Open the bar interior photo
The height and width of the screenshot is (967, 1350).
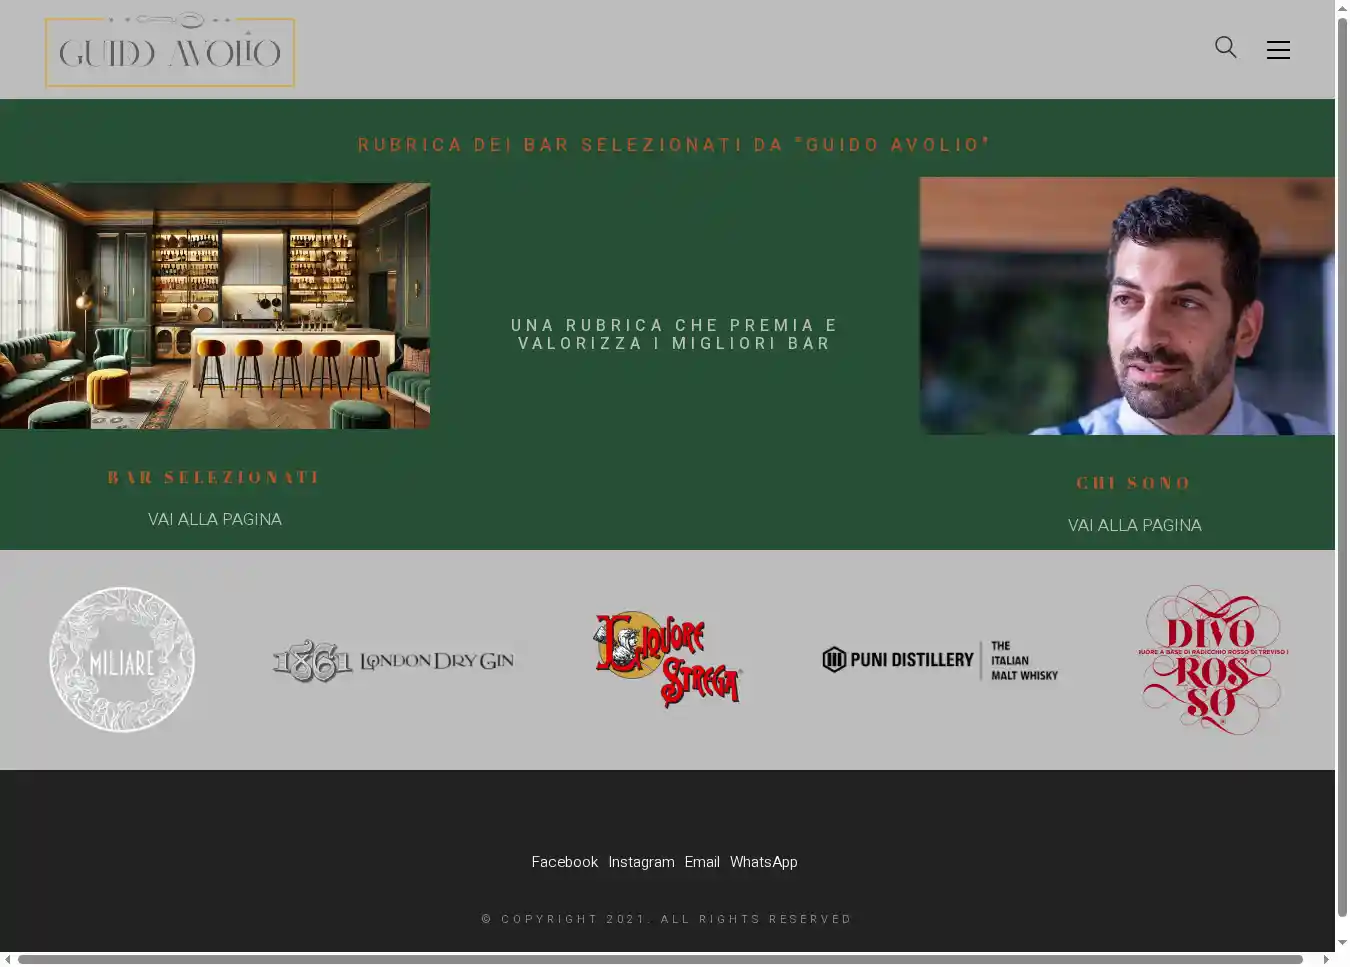click(x=215, y=305)
